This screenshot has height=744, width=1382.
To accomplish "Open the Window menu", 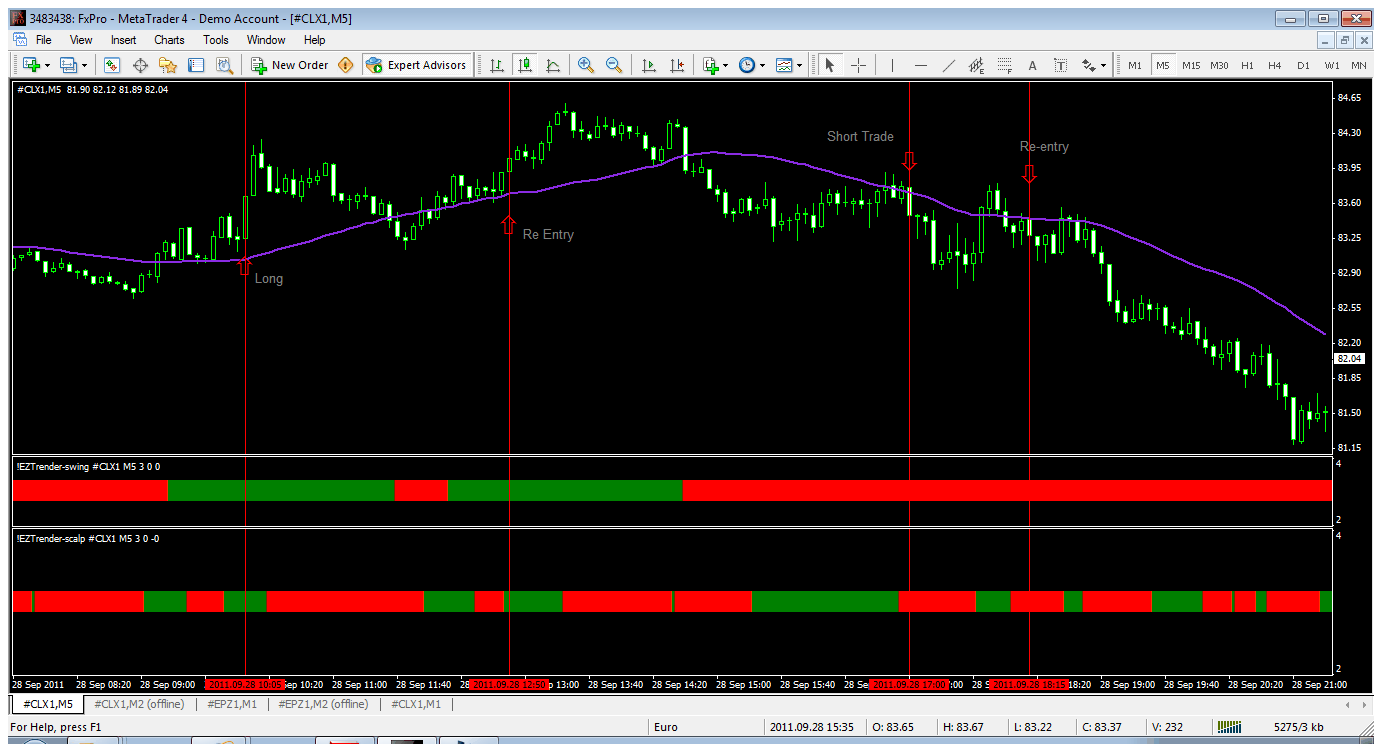I will tap(266, 40).
